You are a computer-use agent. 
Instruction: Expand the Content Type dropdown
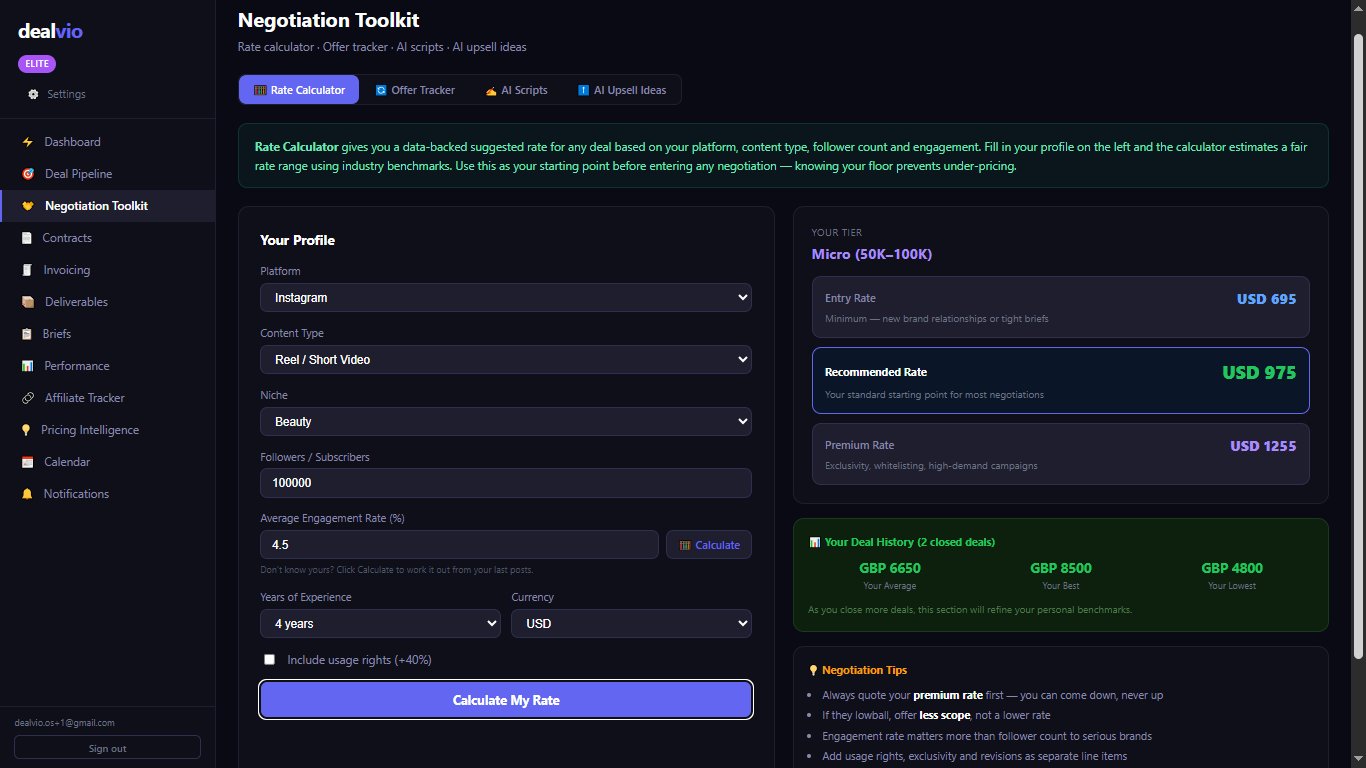(x=505, y=359)
